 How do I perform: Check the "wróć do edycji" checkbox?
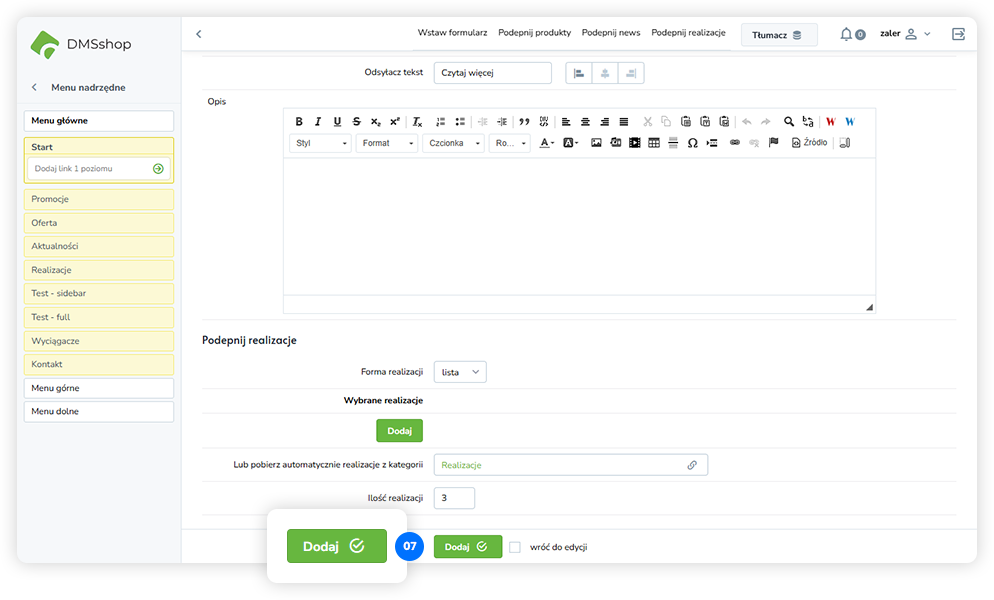515,547
